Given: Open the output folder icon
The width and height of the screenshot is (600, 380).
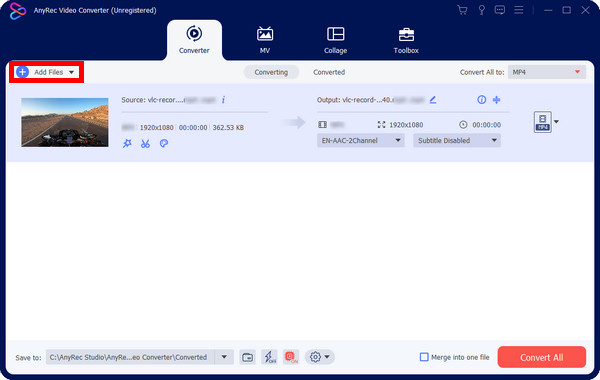Looking at the screenshot, I should (248, 357).
